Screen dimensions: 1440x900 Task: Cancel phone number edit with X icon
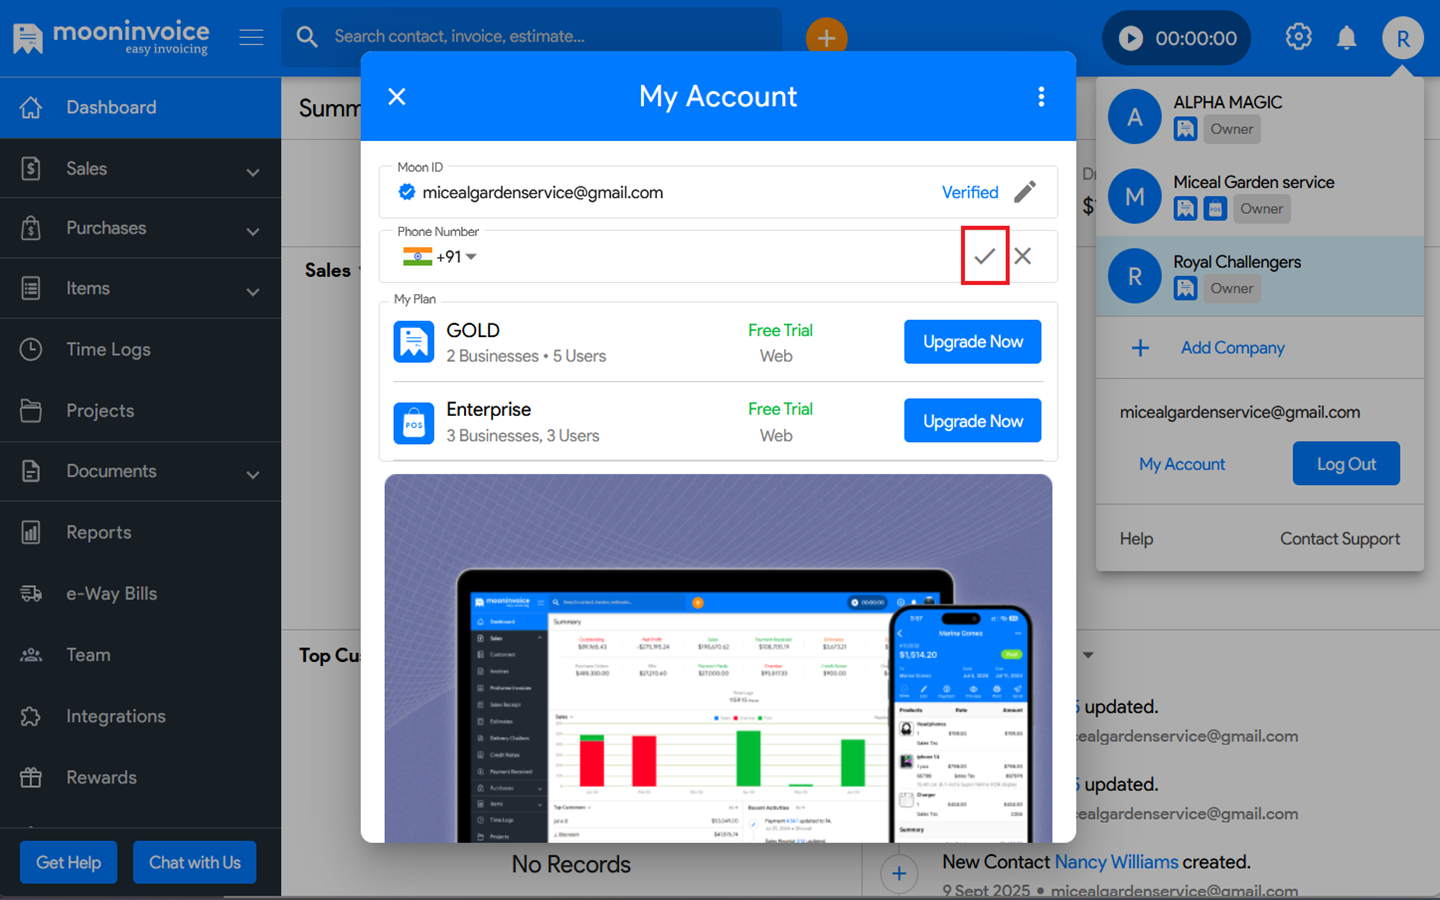click(1023, 256)
